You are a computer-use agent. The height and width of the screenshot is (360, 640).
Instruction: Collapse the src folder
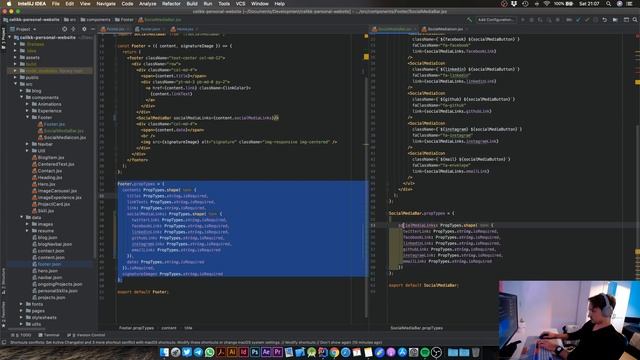click(x=16, y=84)
